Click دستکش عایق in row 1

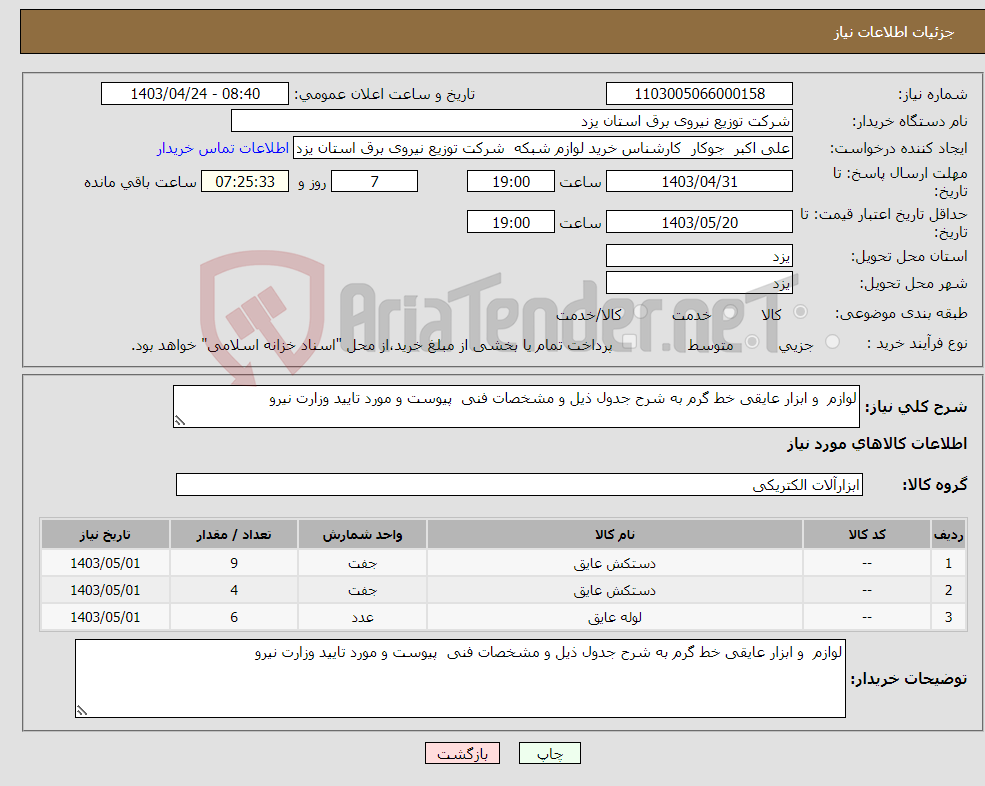(x=614, y=564)
